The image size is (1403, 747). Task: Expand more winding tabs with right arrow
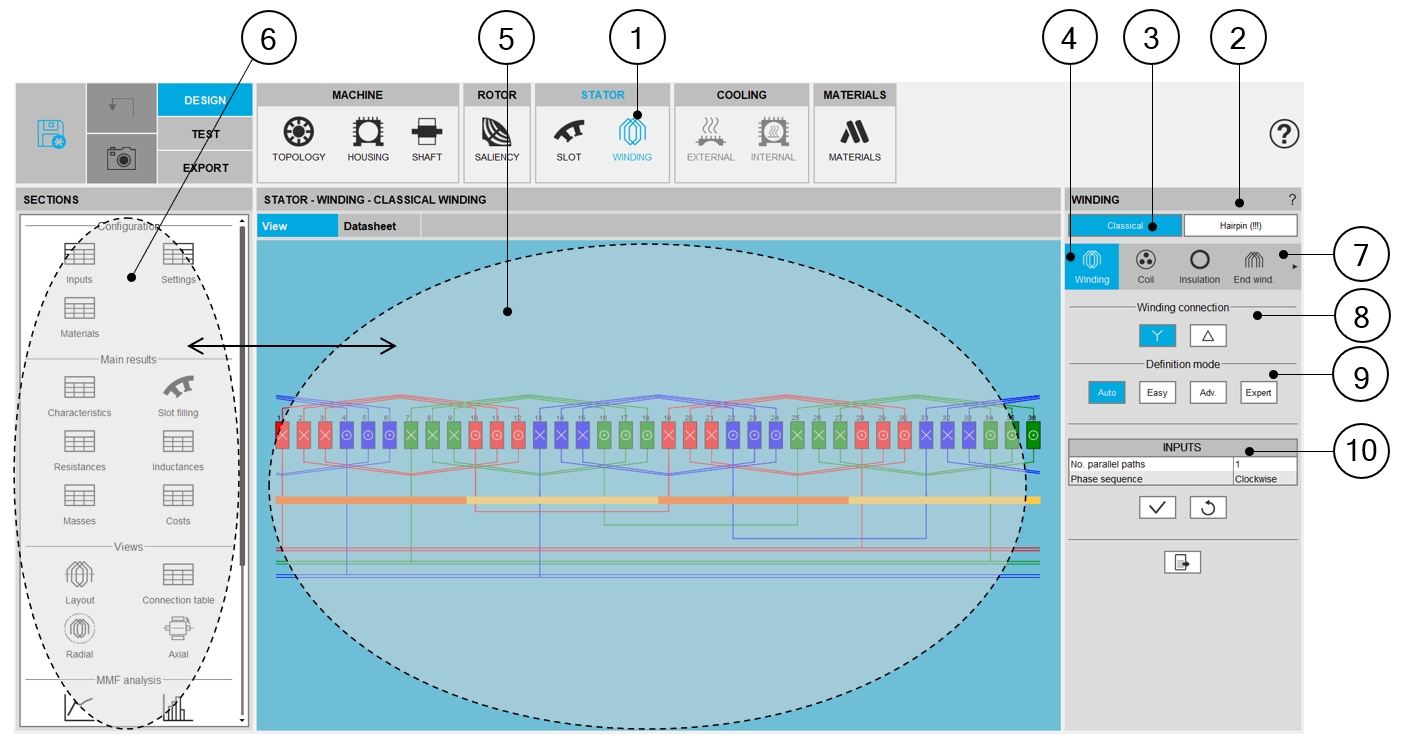tap(1295, 267)
